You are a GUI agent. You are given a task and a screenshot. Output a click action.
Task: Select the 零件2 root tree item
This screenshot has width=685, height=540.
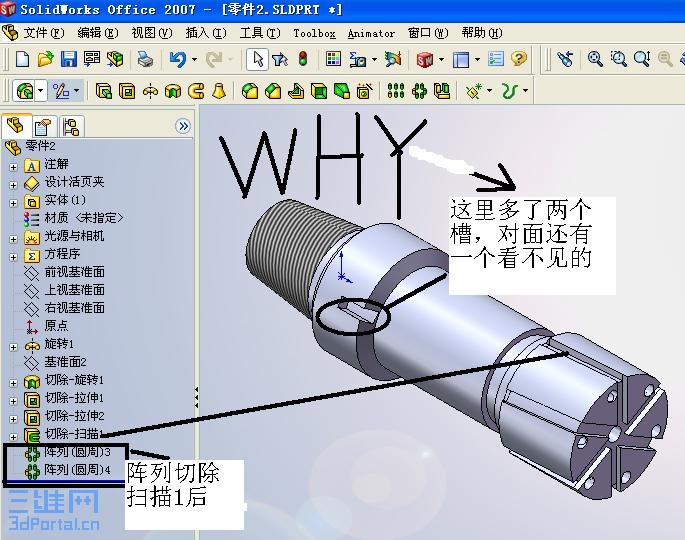coord(30,146)
